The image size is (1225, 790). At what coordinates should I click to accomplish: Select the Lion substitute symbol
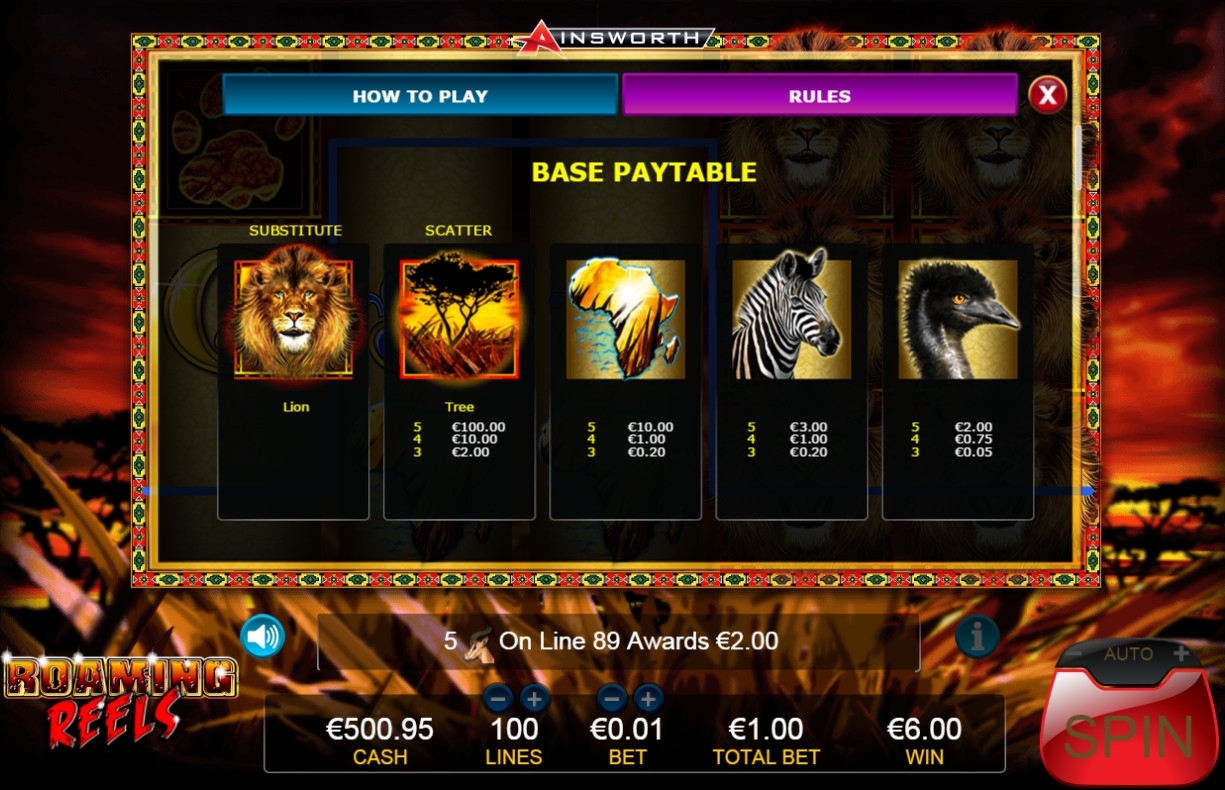click(294, 319)
